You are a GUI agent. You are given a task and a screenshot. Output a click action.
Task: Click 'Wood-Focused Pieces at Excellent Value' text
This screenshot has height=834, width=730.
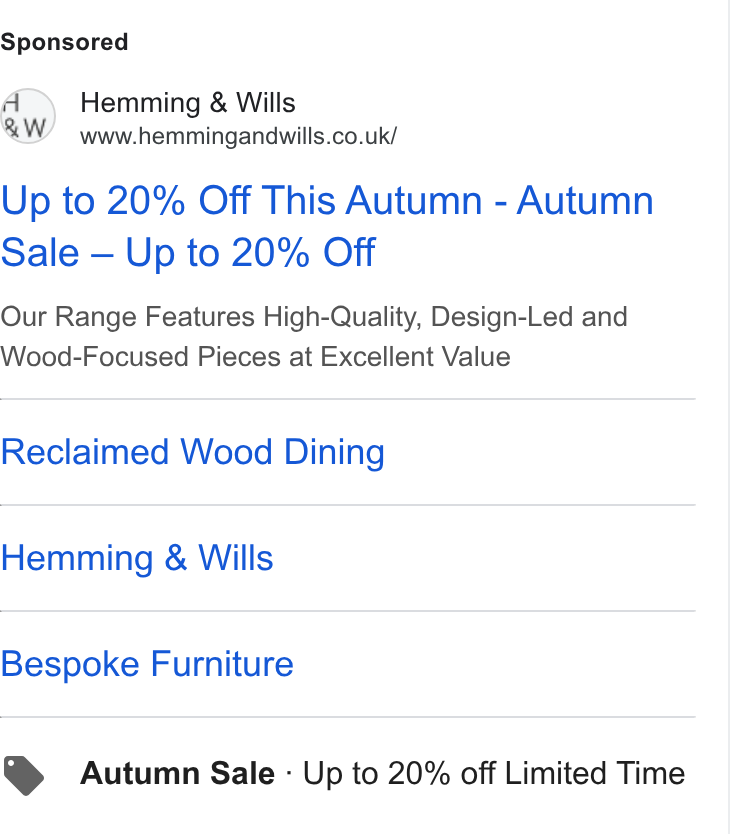pos(255,356)
